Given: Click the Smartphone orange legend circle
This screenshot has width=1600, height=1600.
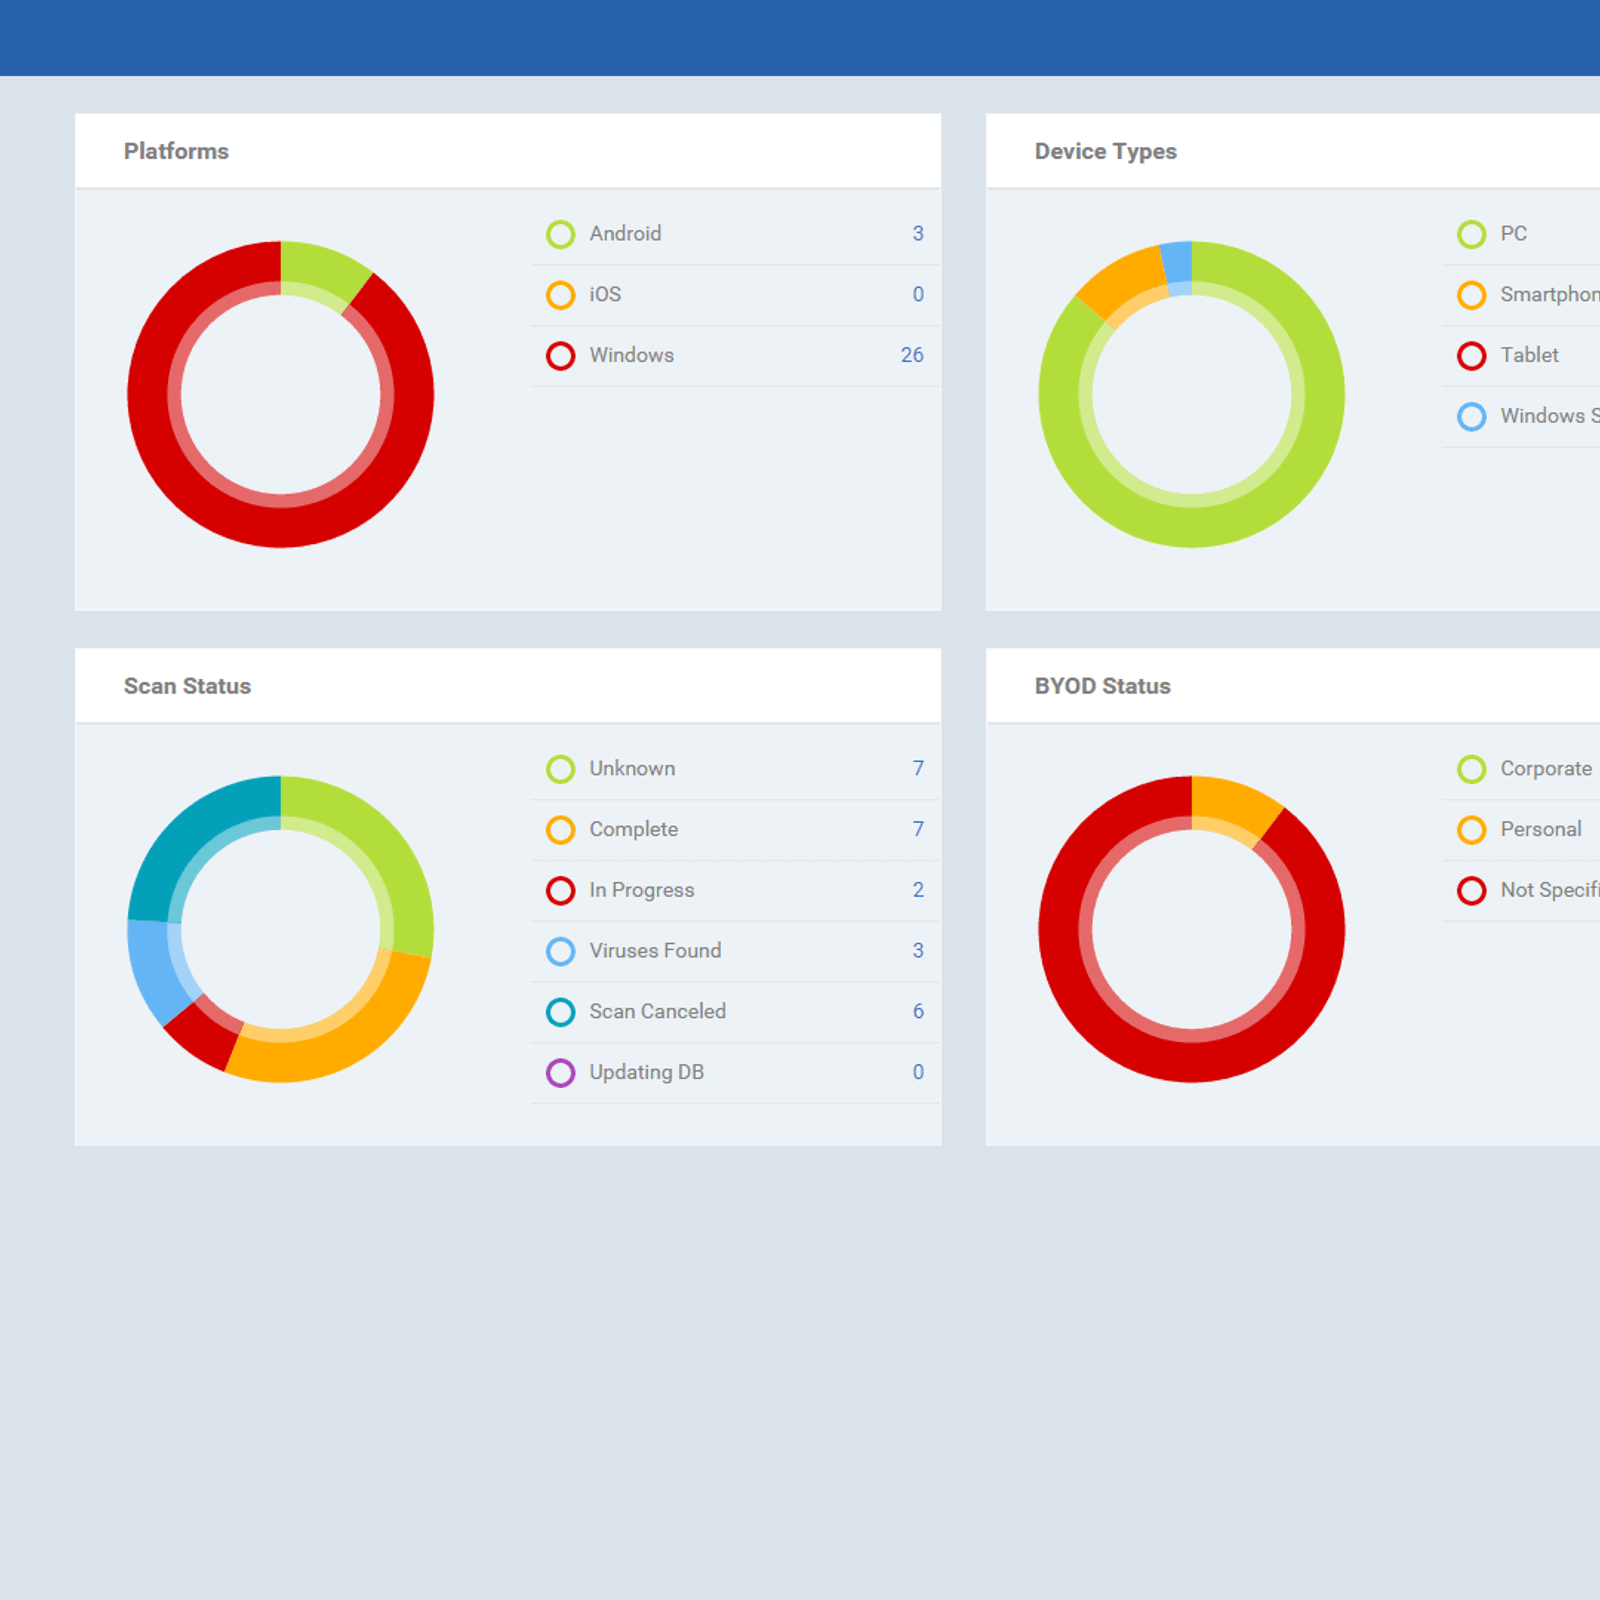Looking at the screenshot, I should pos(1471,295).
